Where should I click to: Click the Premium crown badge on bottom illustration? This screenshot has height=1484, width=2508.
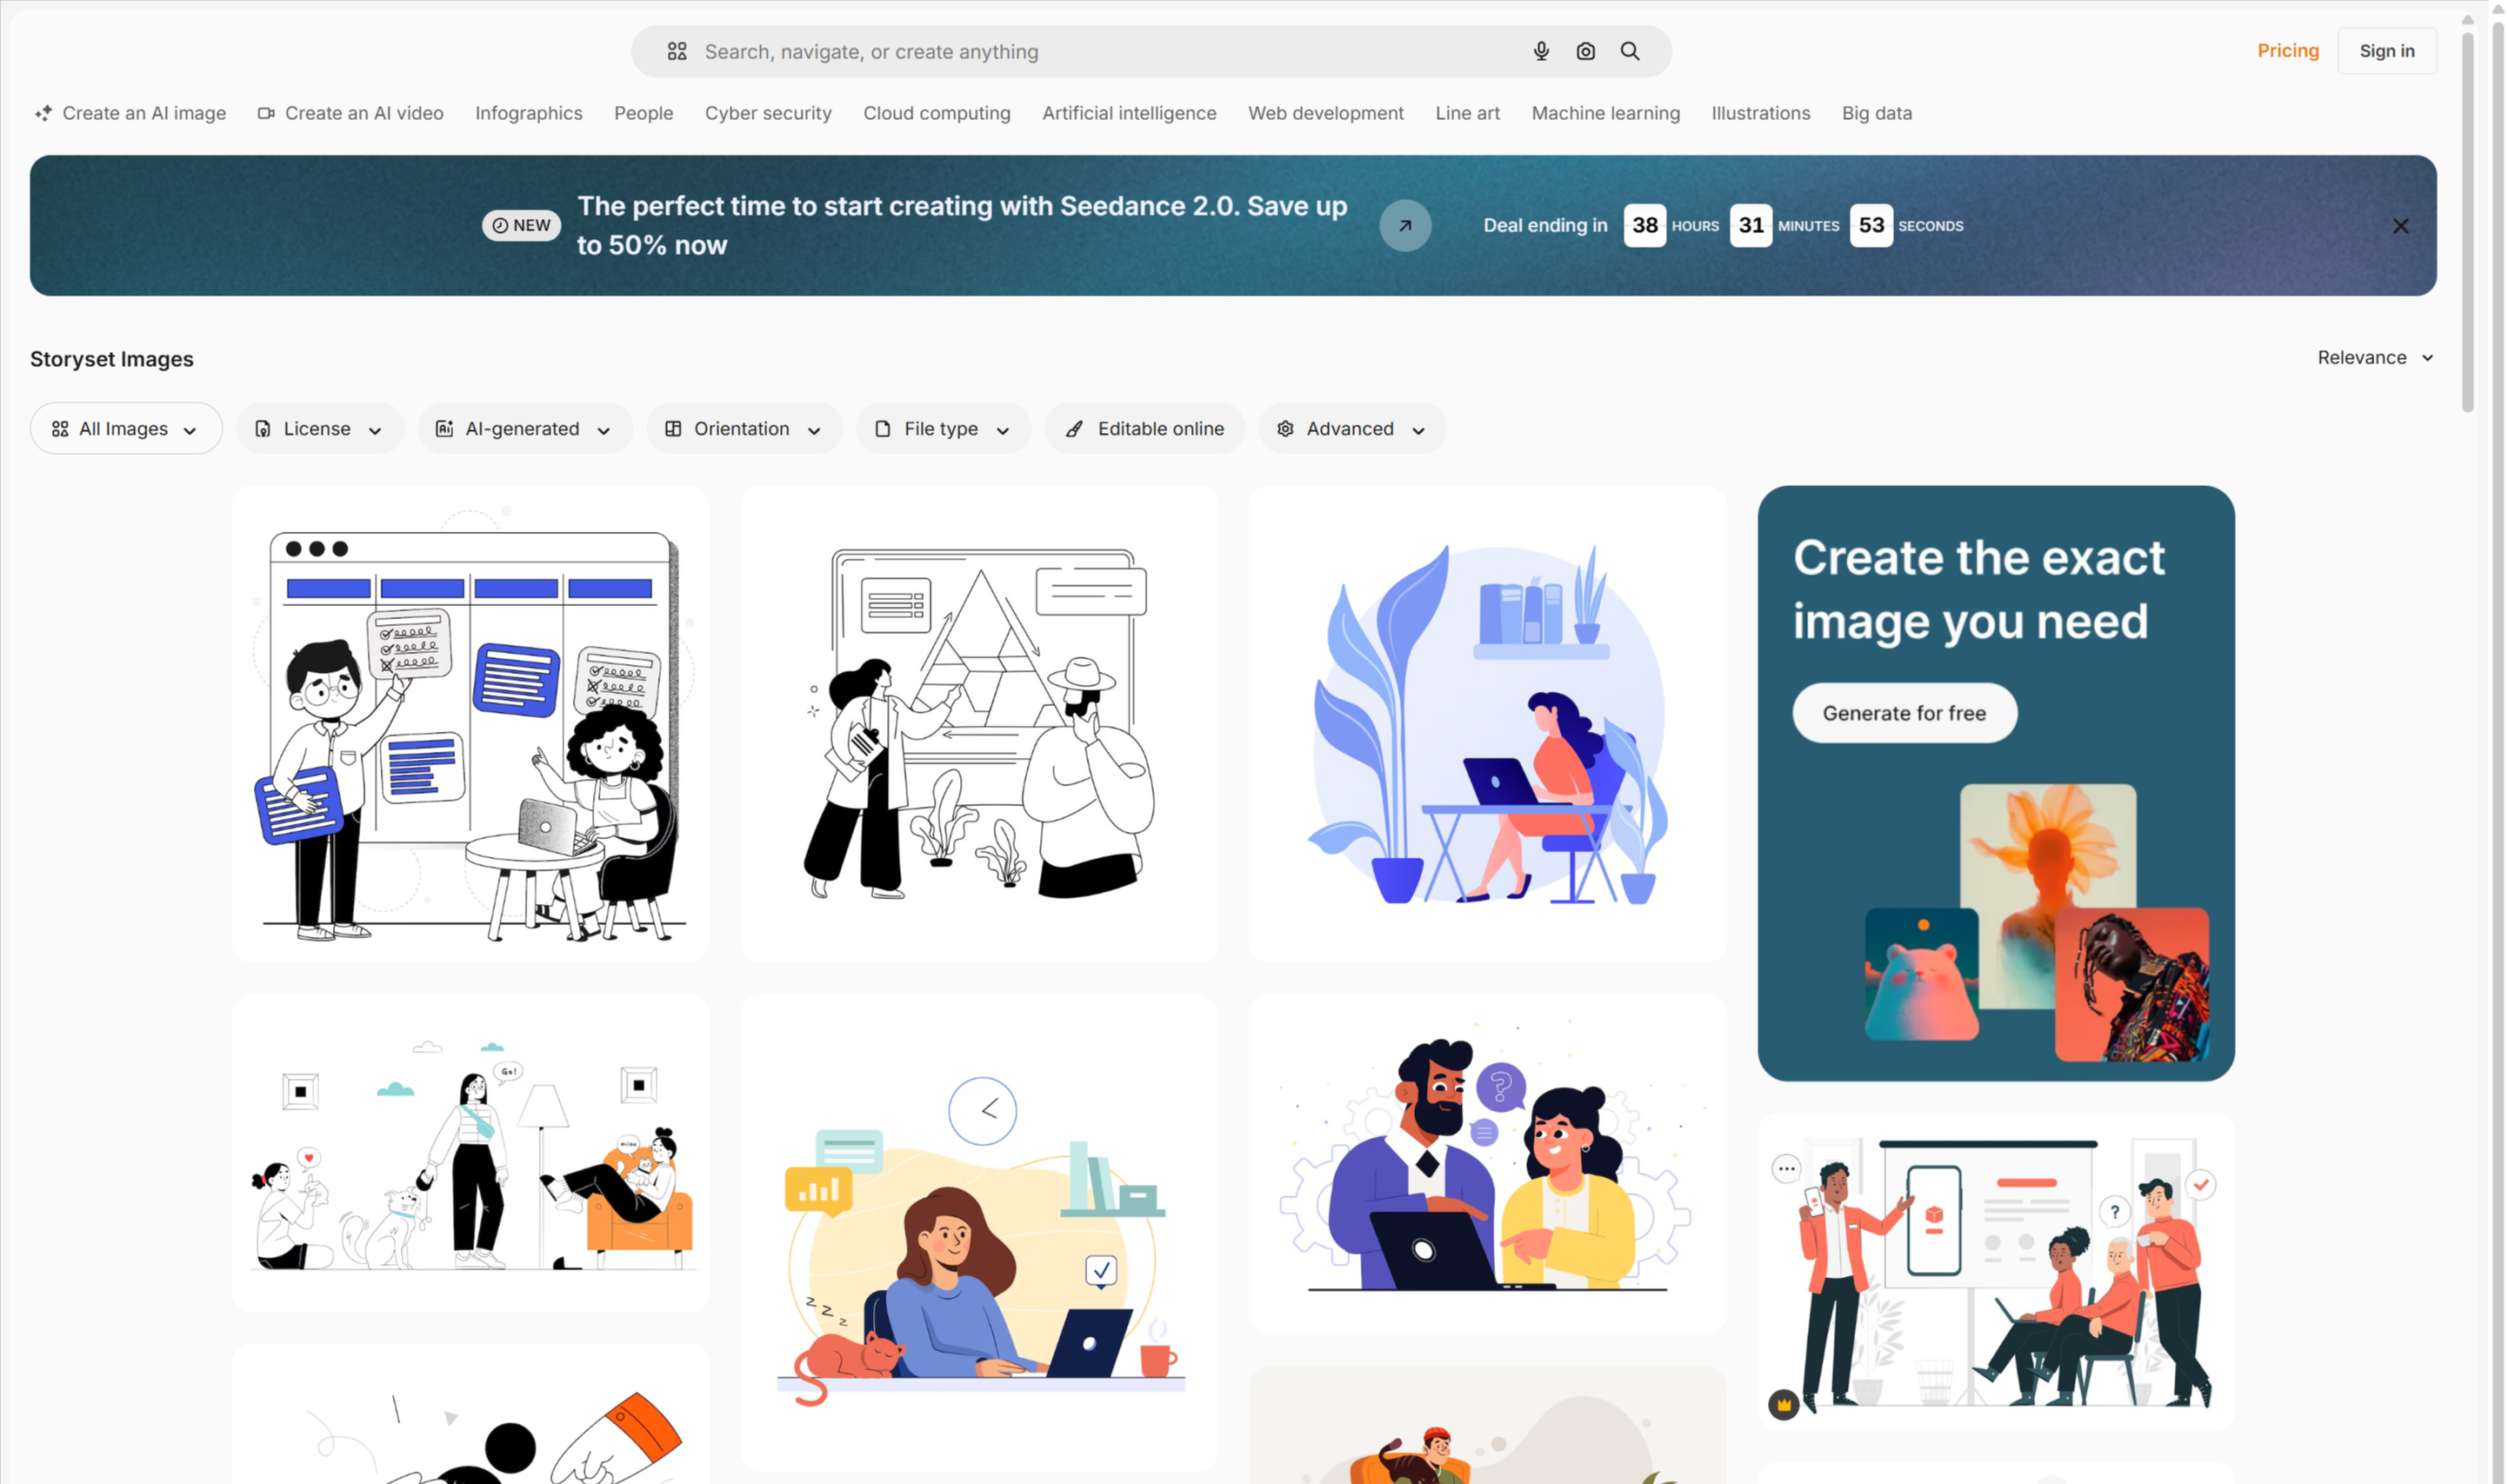click(x=1784, y=1404)
